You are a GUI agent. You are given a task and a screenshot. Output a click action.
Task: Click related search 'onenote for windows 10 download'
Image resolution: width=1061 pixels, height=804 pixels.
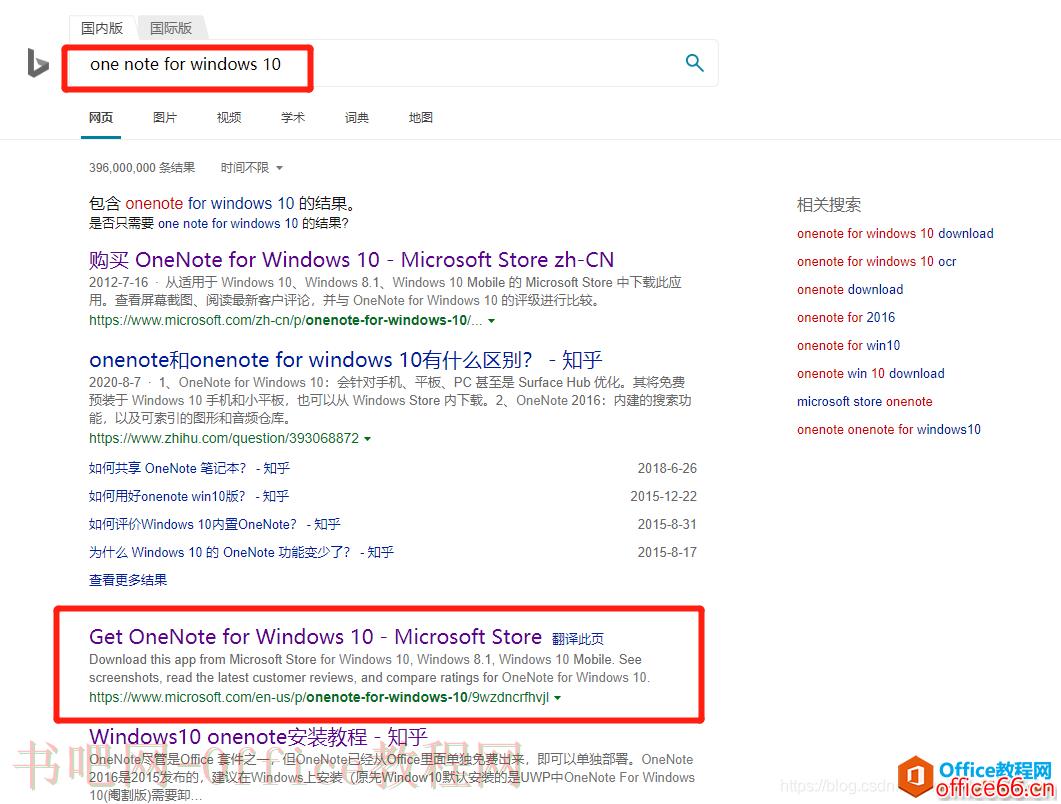coord(895,233)
